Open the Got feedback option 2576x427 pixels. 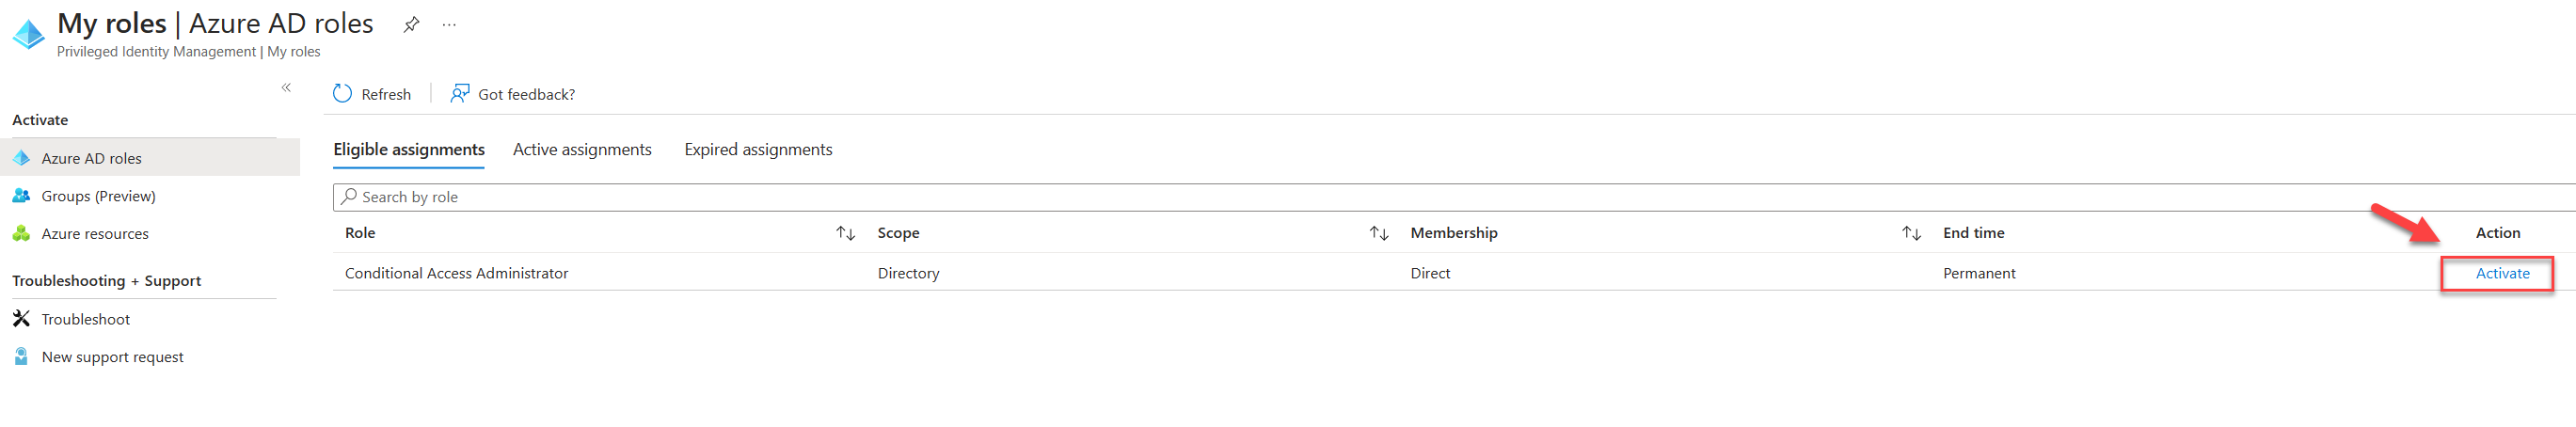pyautogui.click(x=512, y=94)
